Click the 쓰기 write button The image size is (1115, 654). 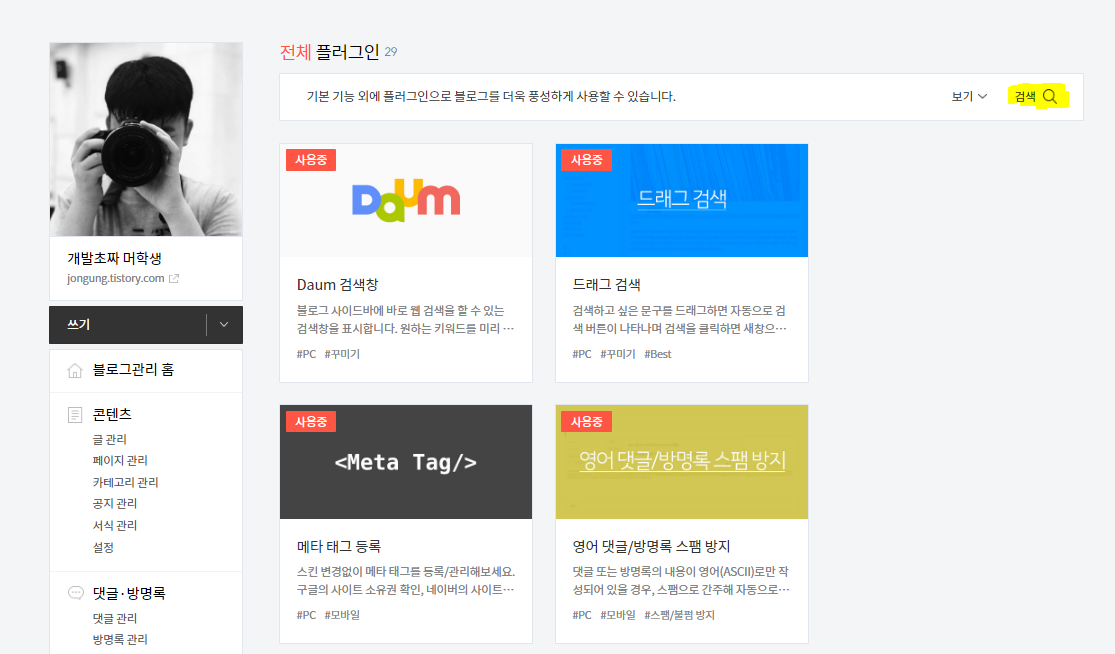128,325
